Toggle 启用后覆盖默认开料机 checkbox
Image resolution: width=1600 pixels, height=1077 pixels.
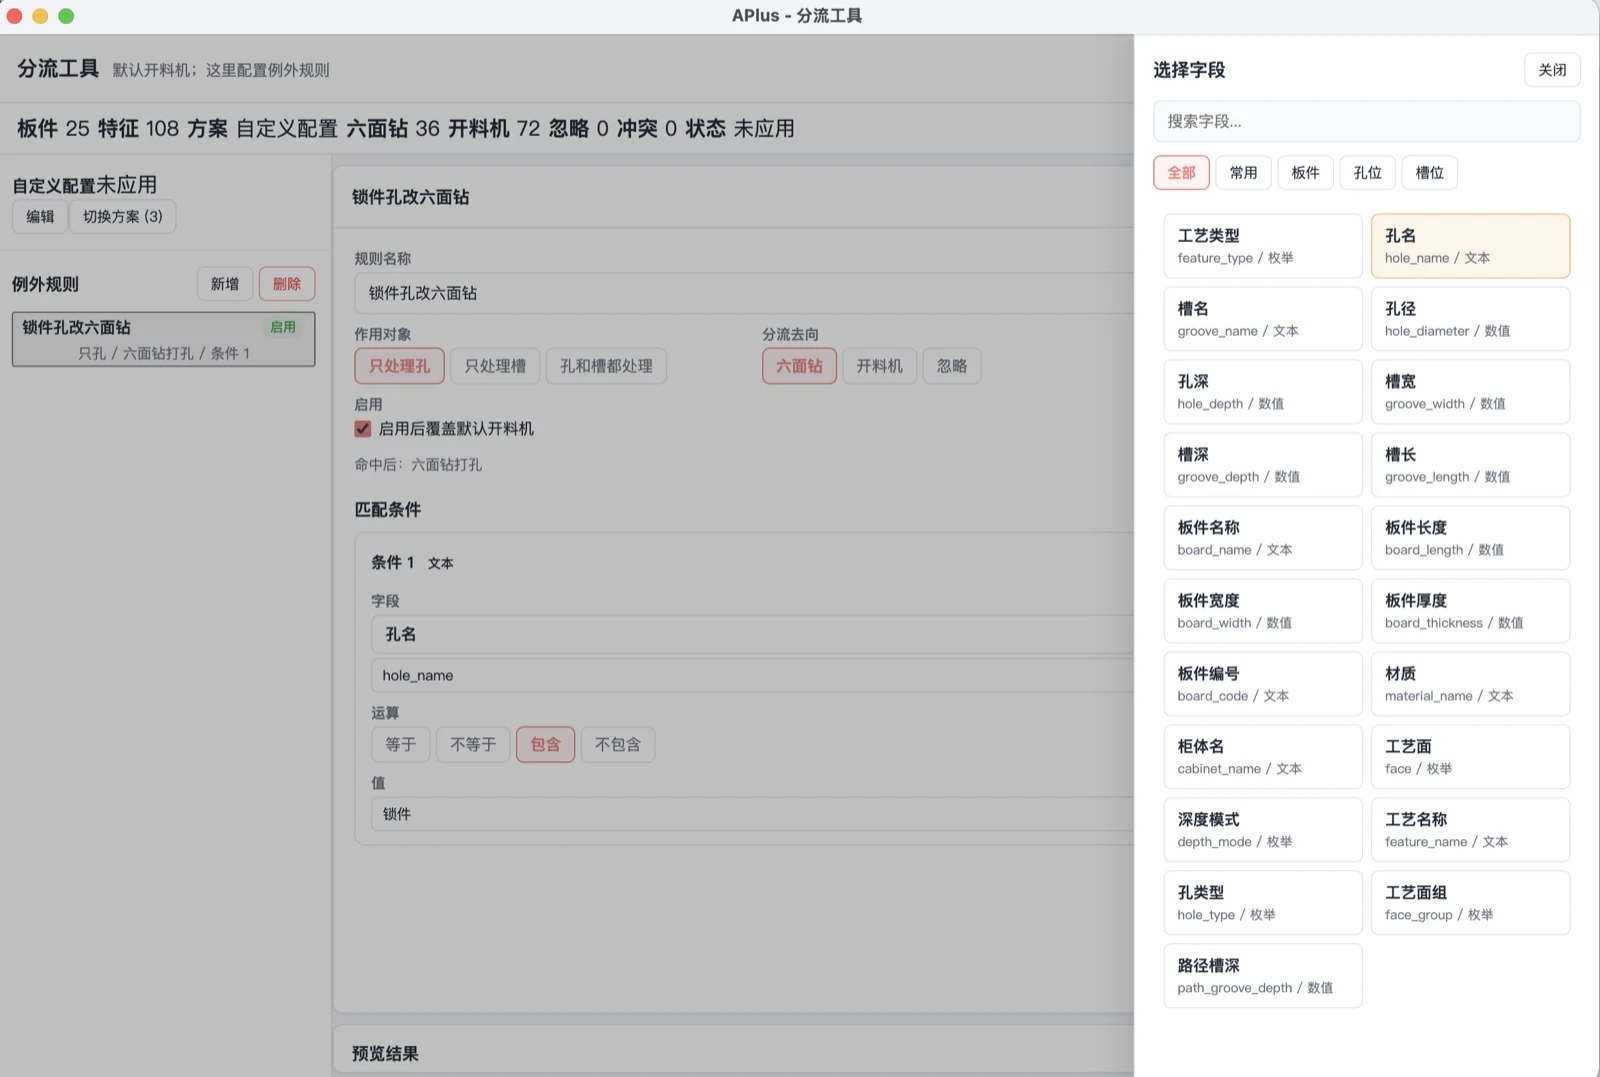363,429
